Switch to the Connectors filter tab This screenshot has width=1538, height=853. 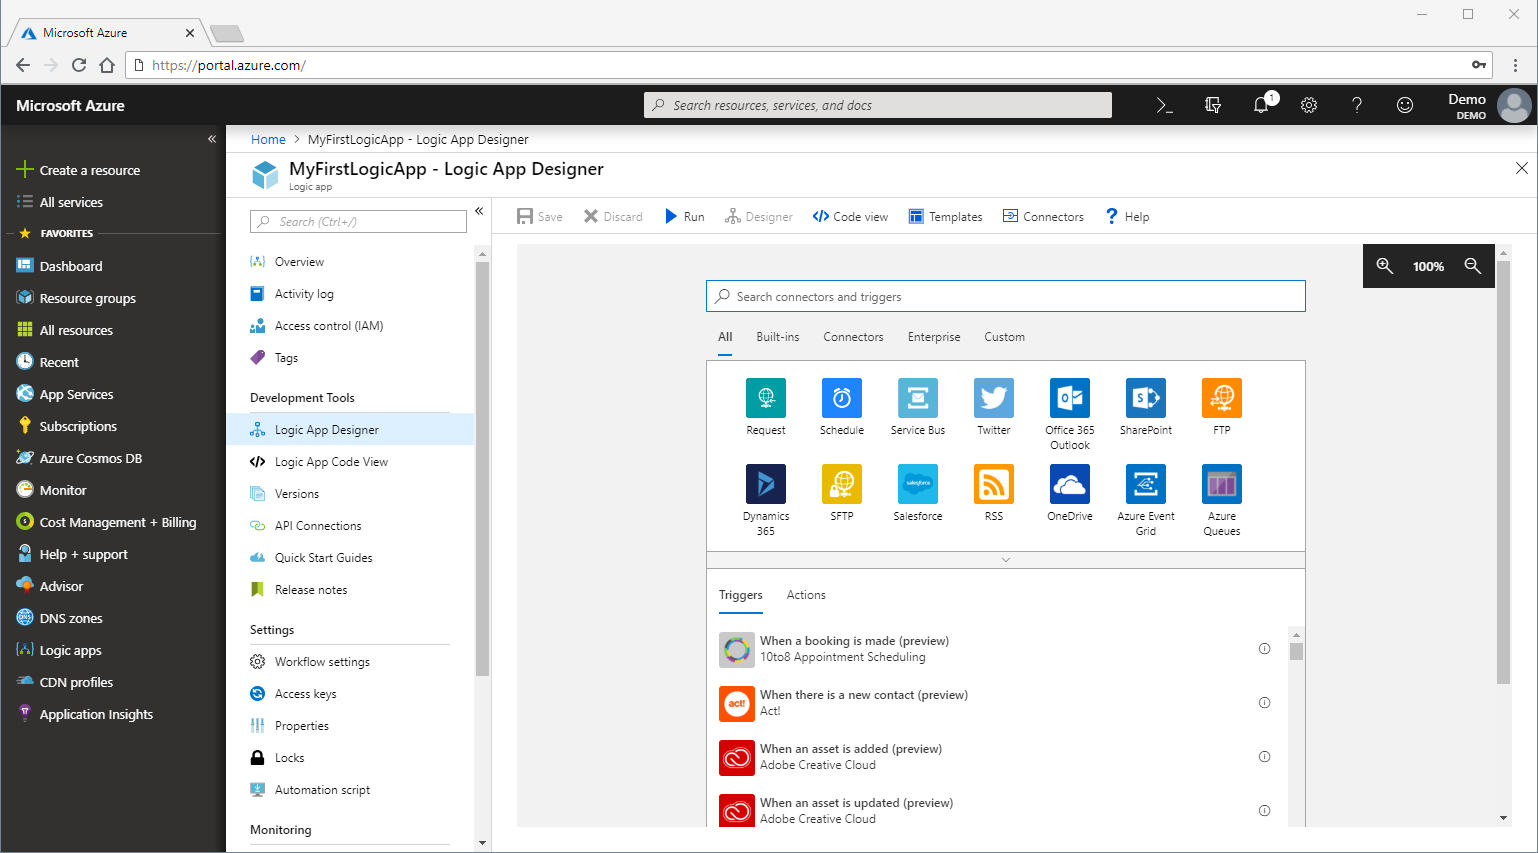[853, 337]
